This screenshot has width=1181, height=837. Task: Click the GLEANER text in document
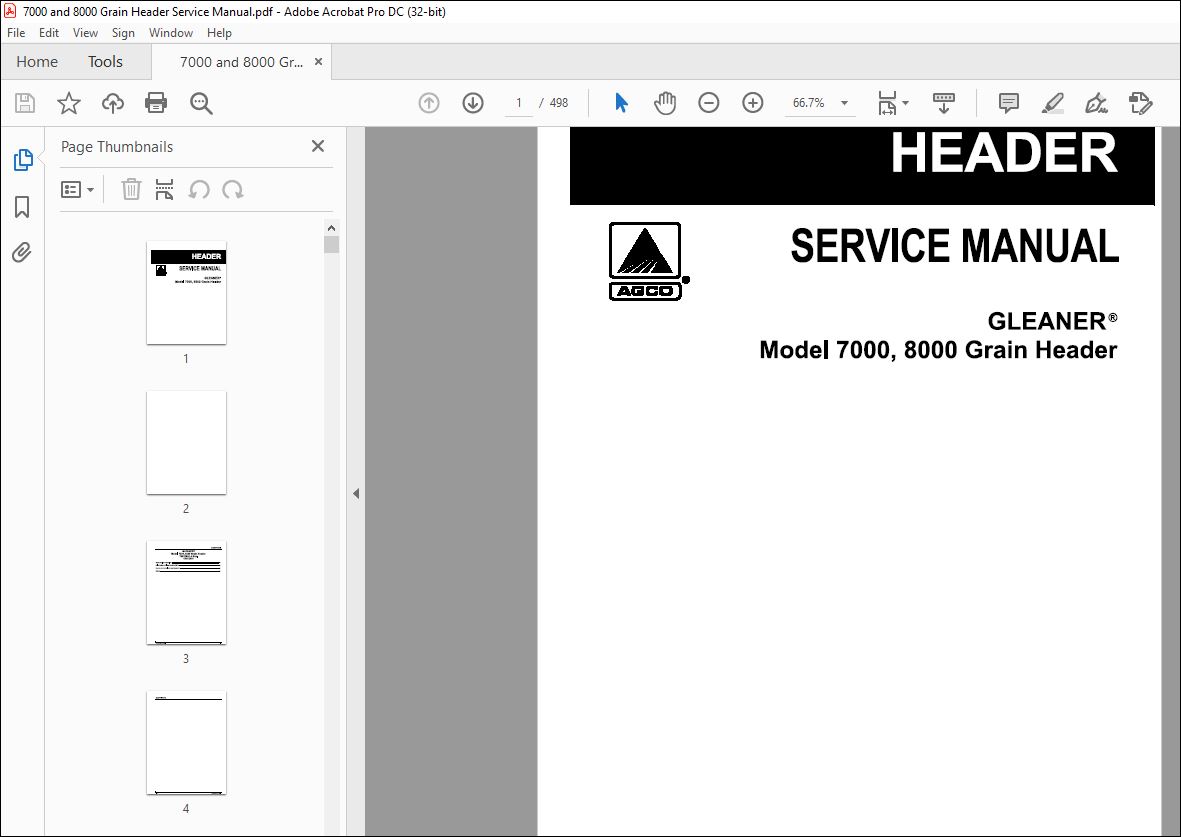click(x=1052, y=321)
